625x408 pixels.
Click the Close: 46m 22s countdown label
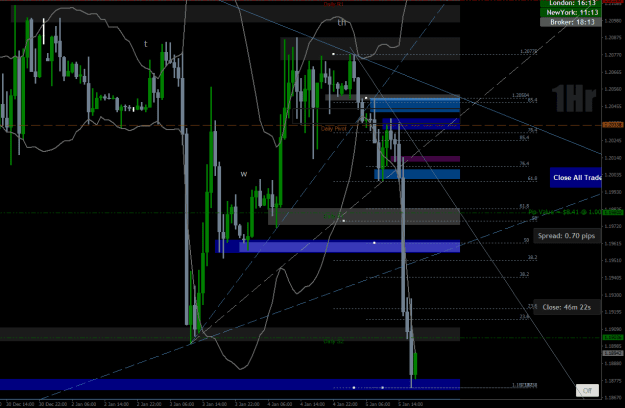point(567,307)
